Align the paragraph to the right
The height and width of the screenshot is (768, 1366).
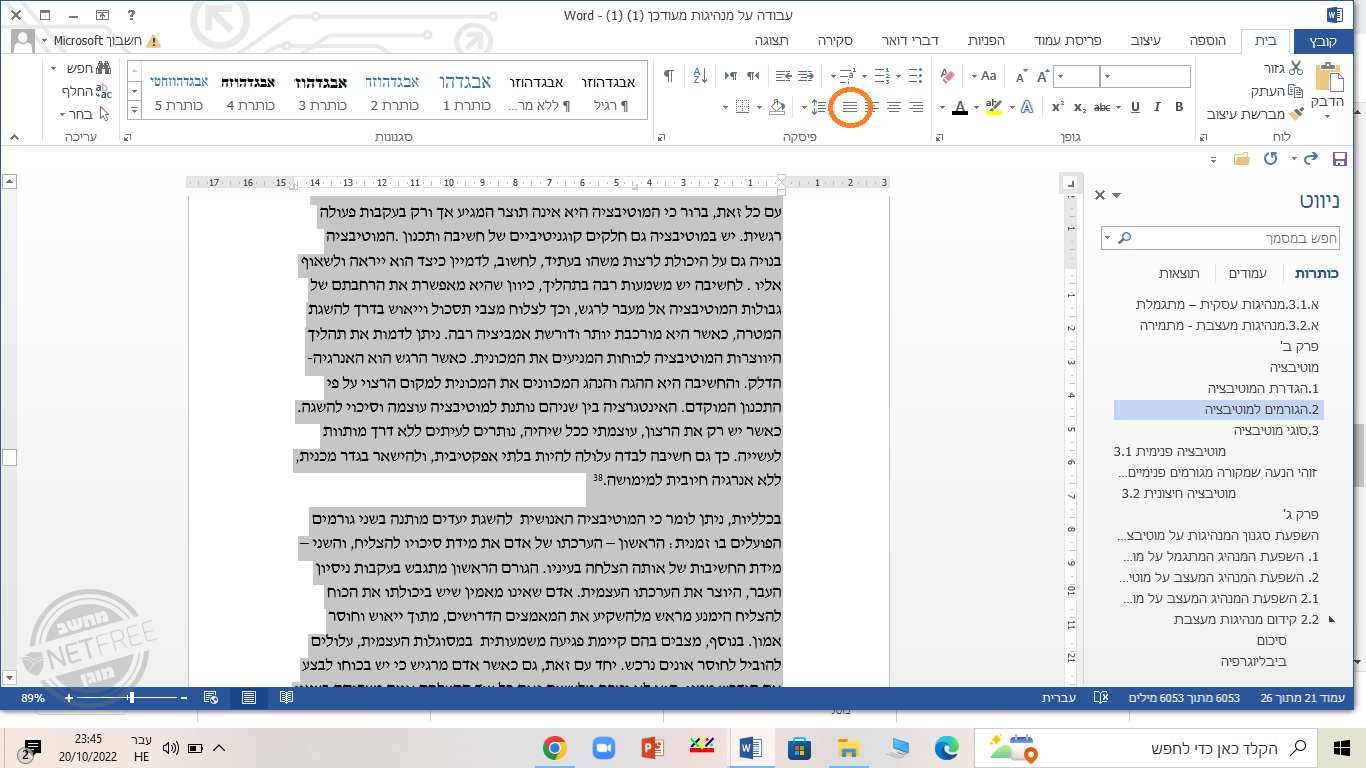coord(916,108)
